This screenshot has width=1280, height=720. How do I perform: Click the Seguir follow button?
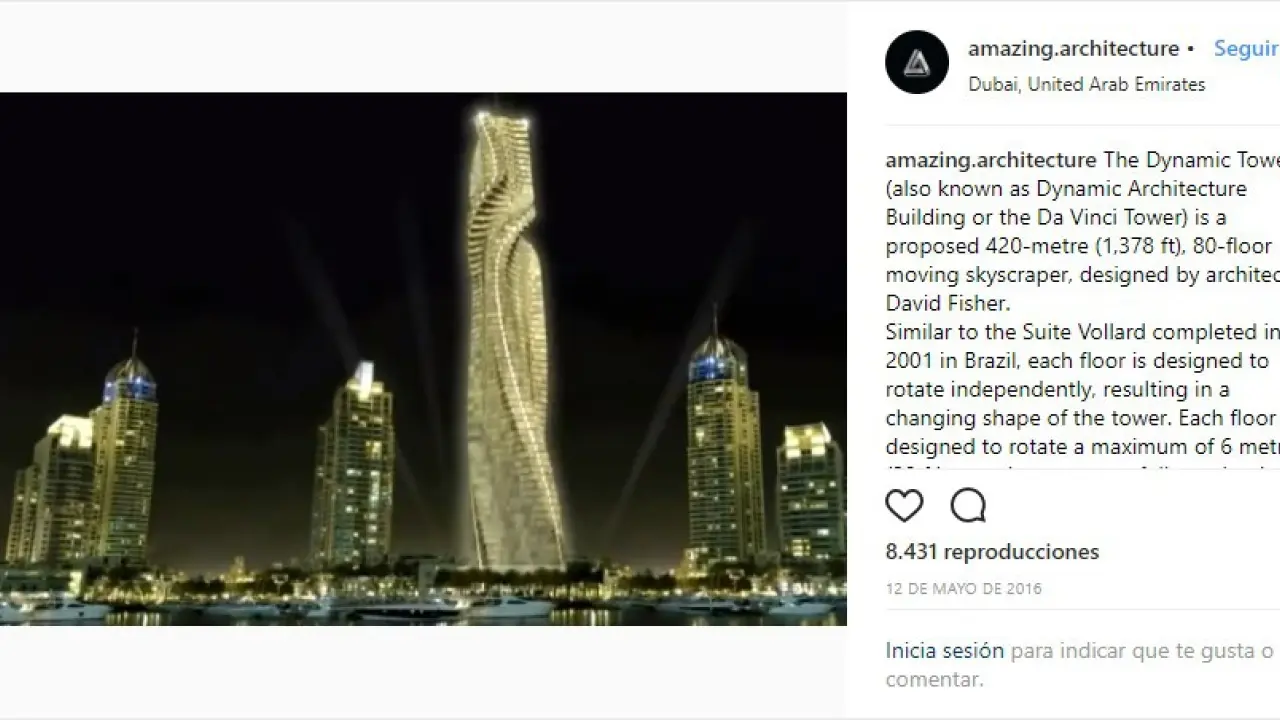tap(1246, 48)
